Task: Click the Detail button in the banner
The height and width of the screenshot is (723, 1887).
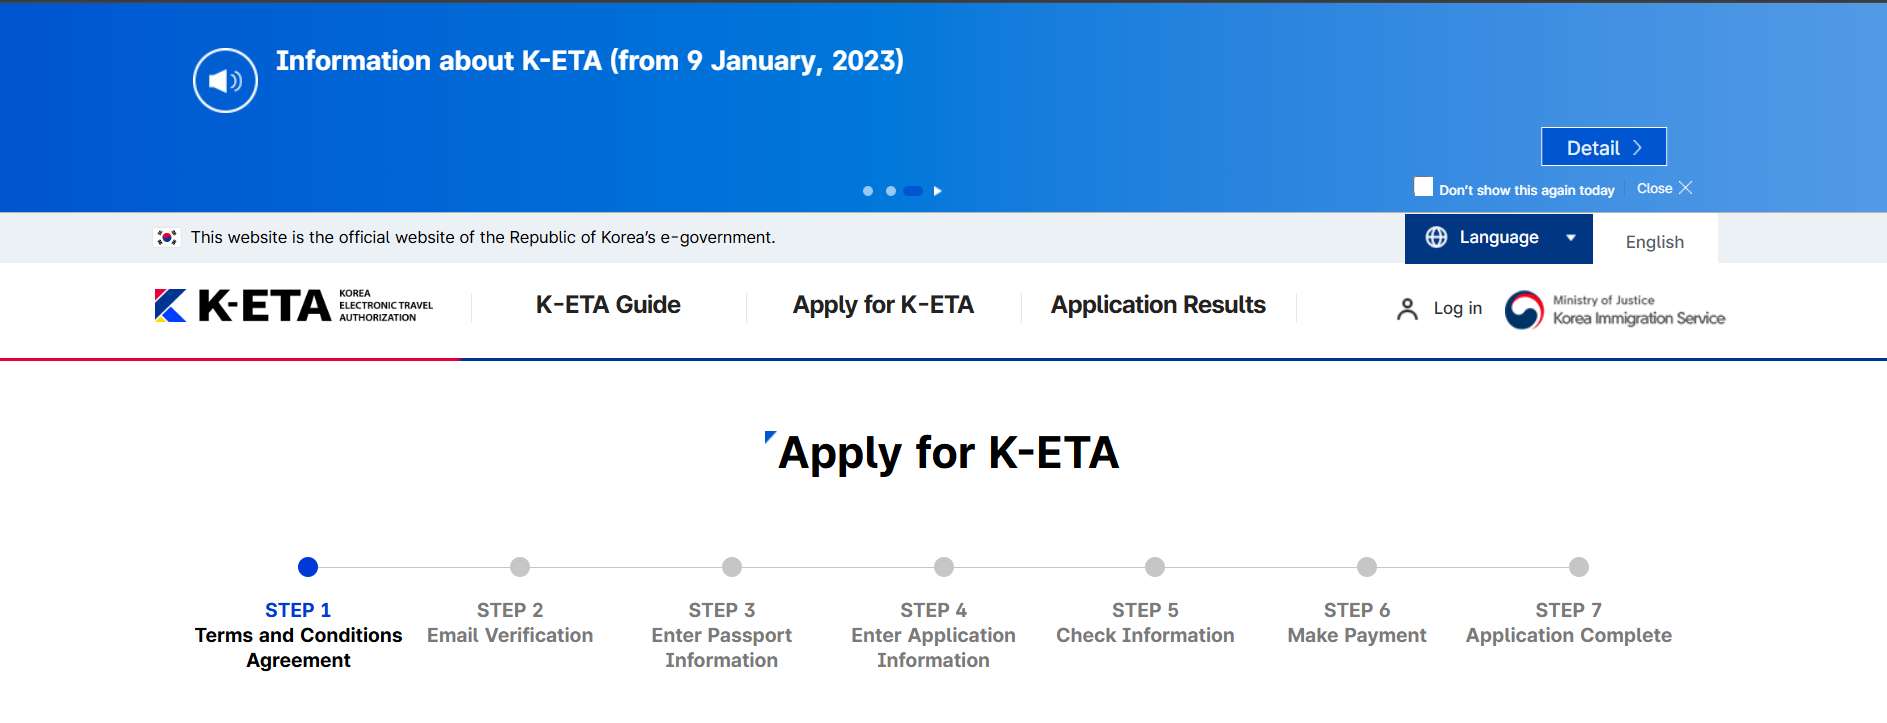Action: click(x=1603, y=146)
